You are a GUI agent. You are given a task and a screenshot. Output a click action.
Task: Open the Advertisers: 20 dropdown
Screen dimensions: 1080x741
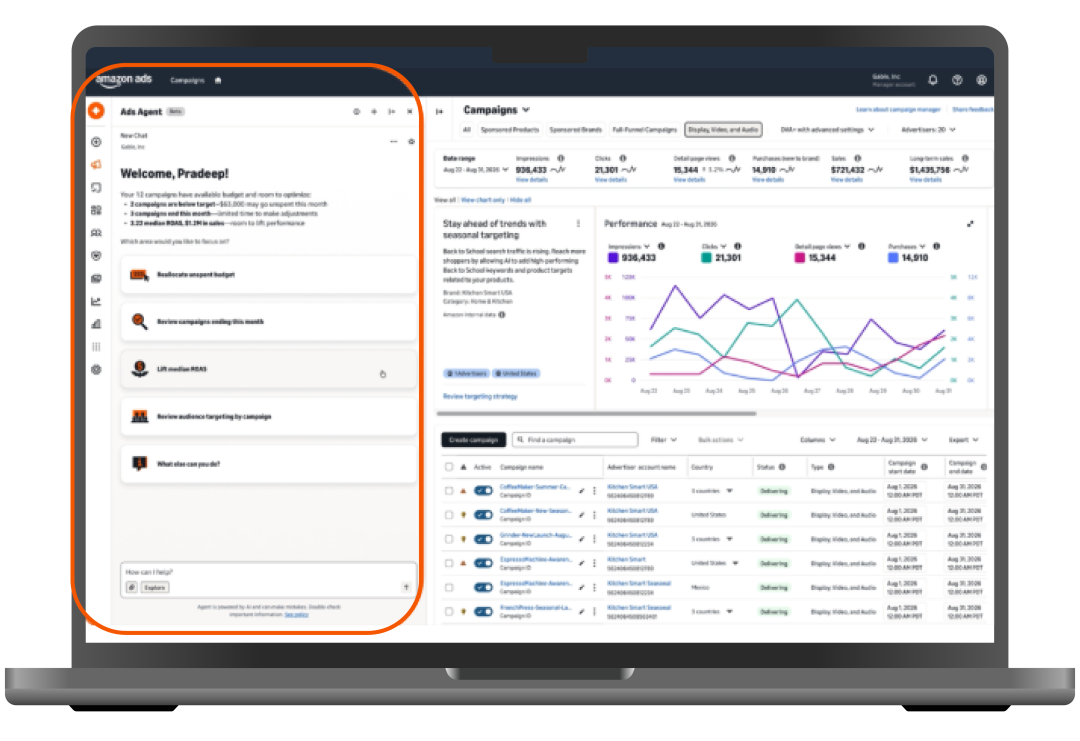928,129
